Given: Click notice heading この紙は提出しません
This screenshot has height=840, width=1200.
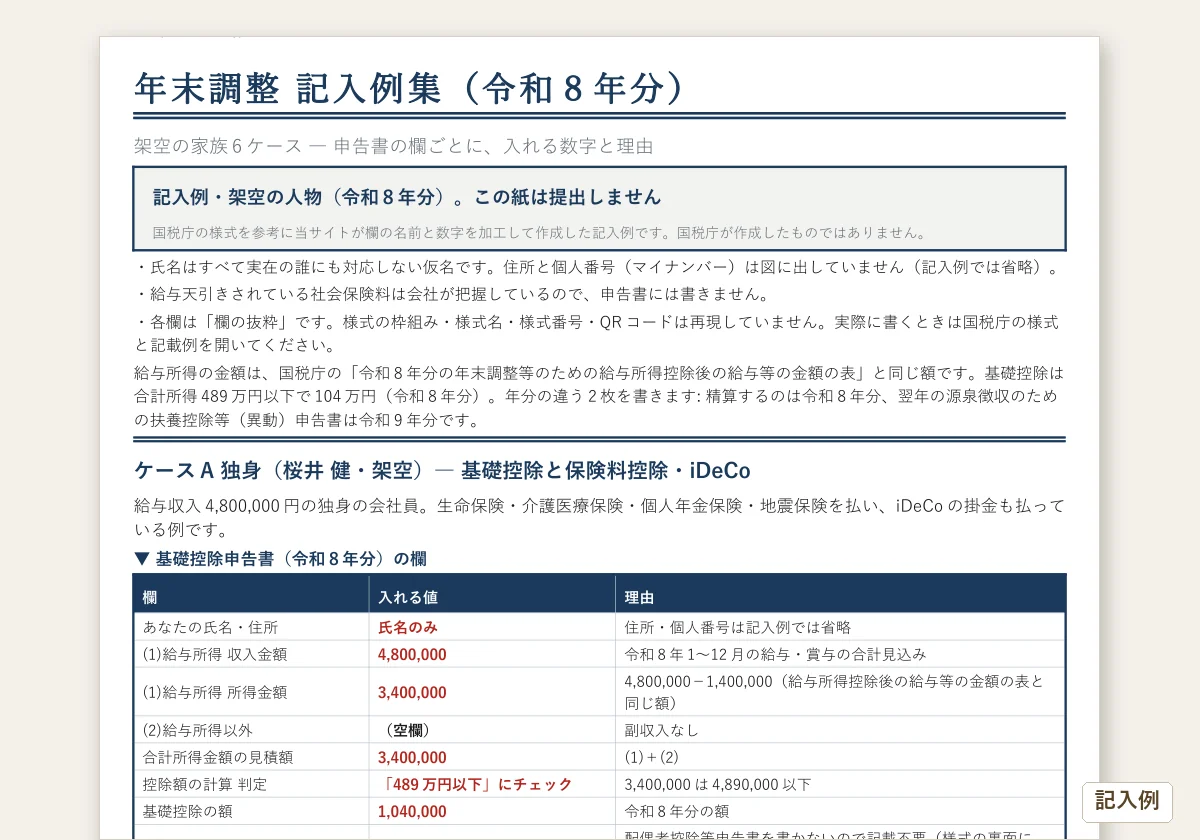Looking at the screenshot, I should click(x=568, y=196).
